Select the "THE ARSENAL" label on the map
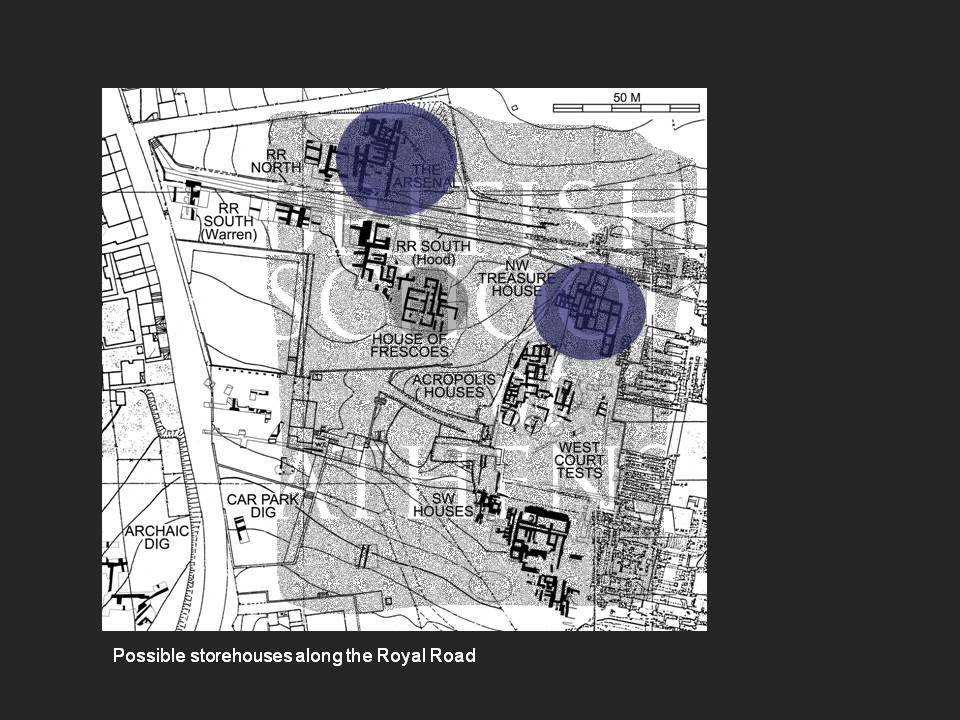This screenshot has width=960, height=720. coord(426,176)
